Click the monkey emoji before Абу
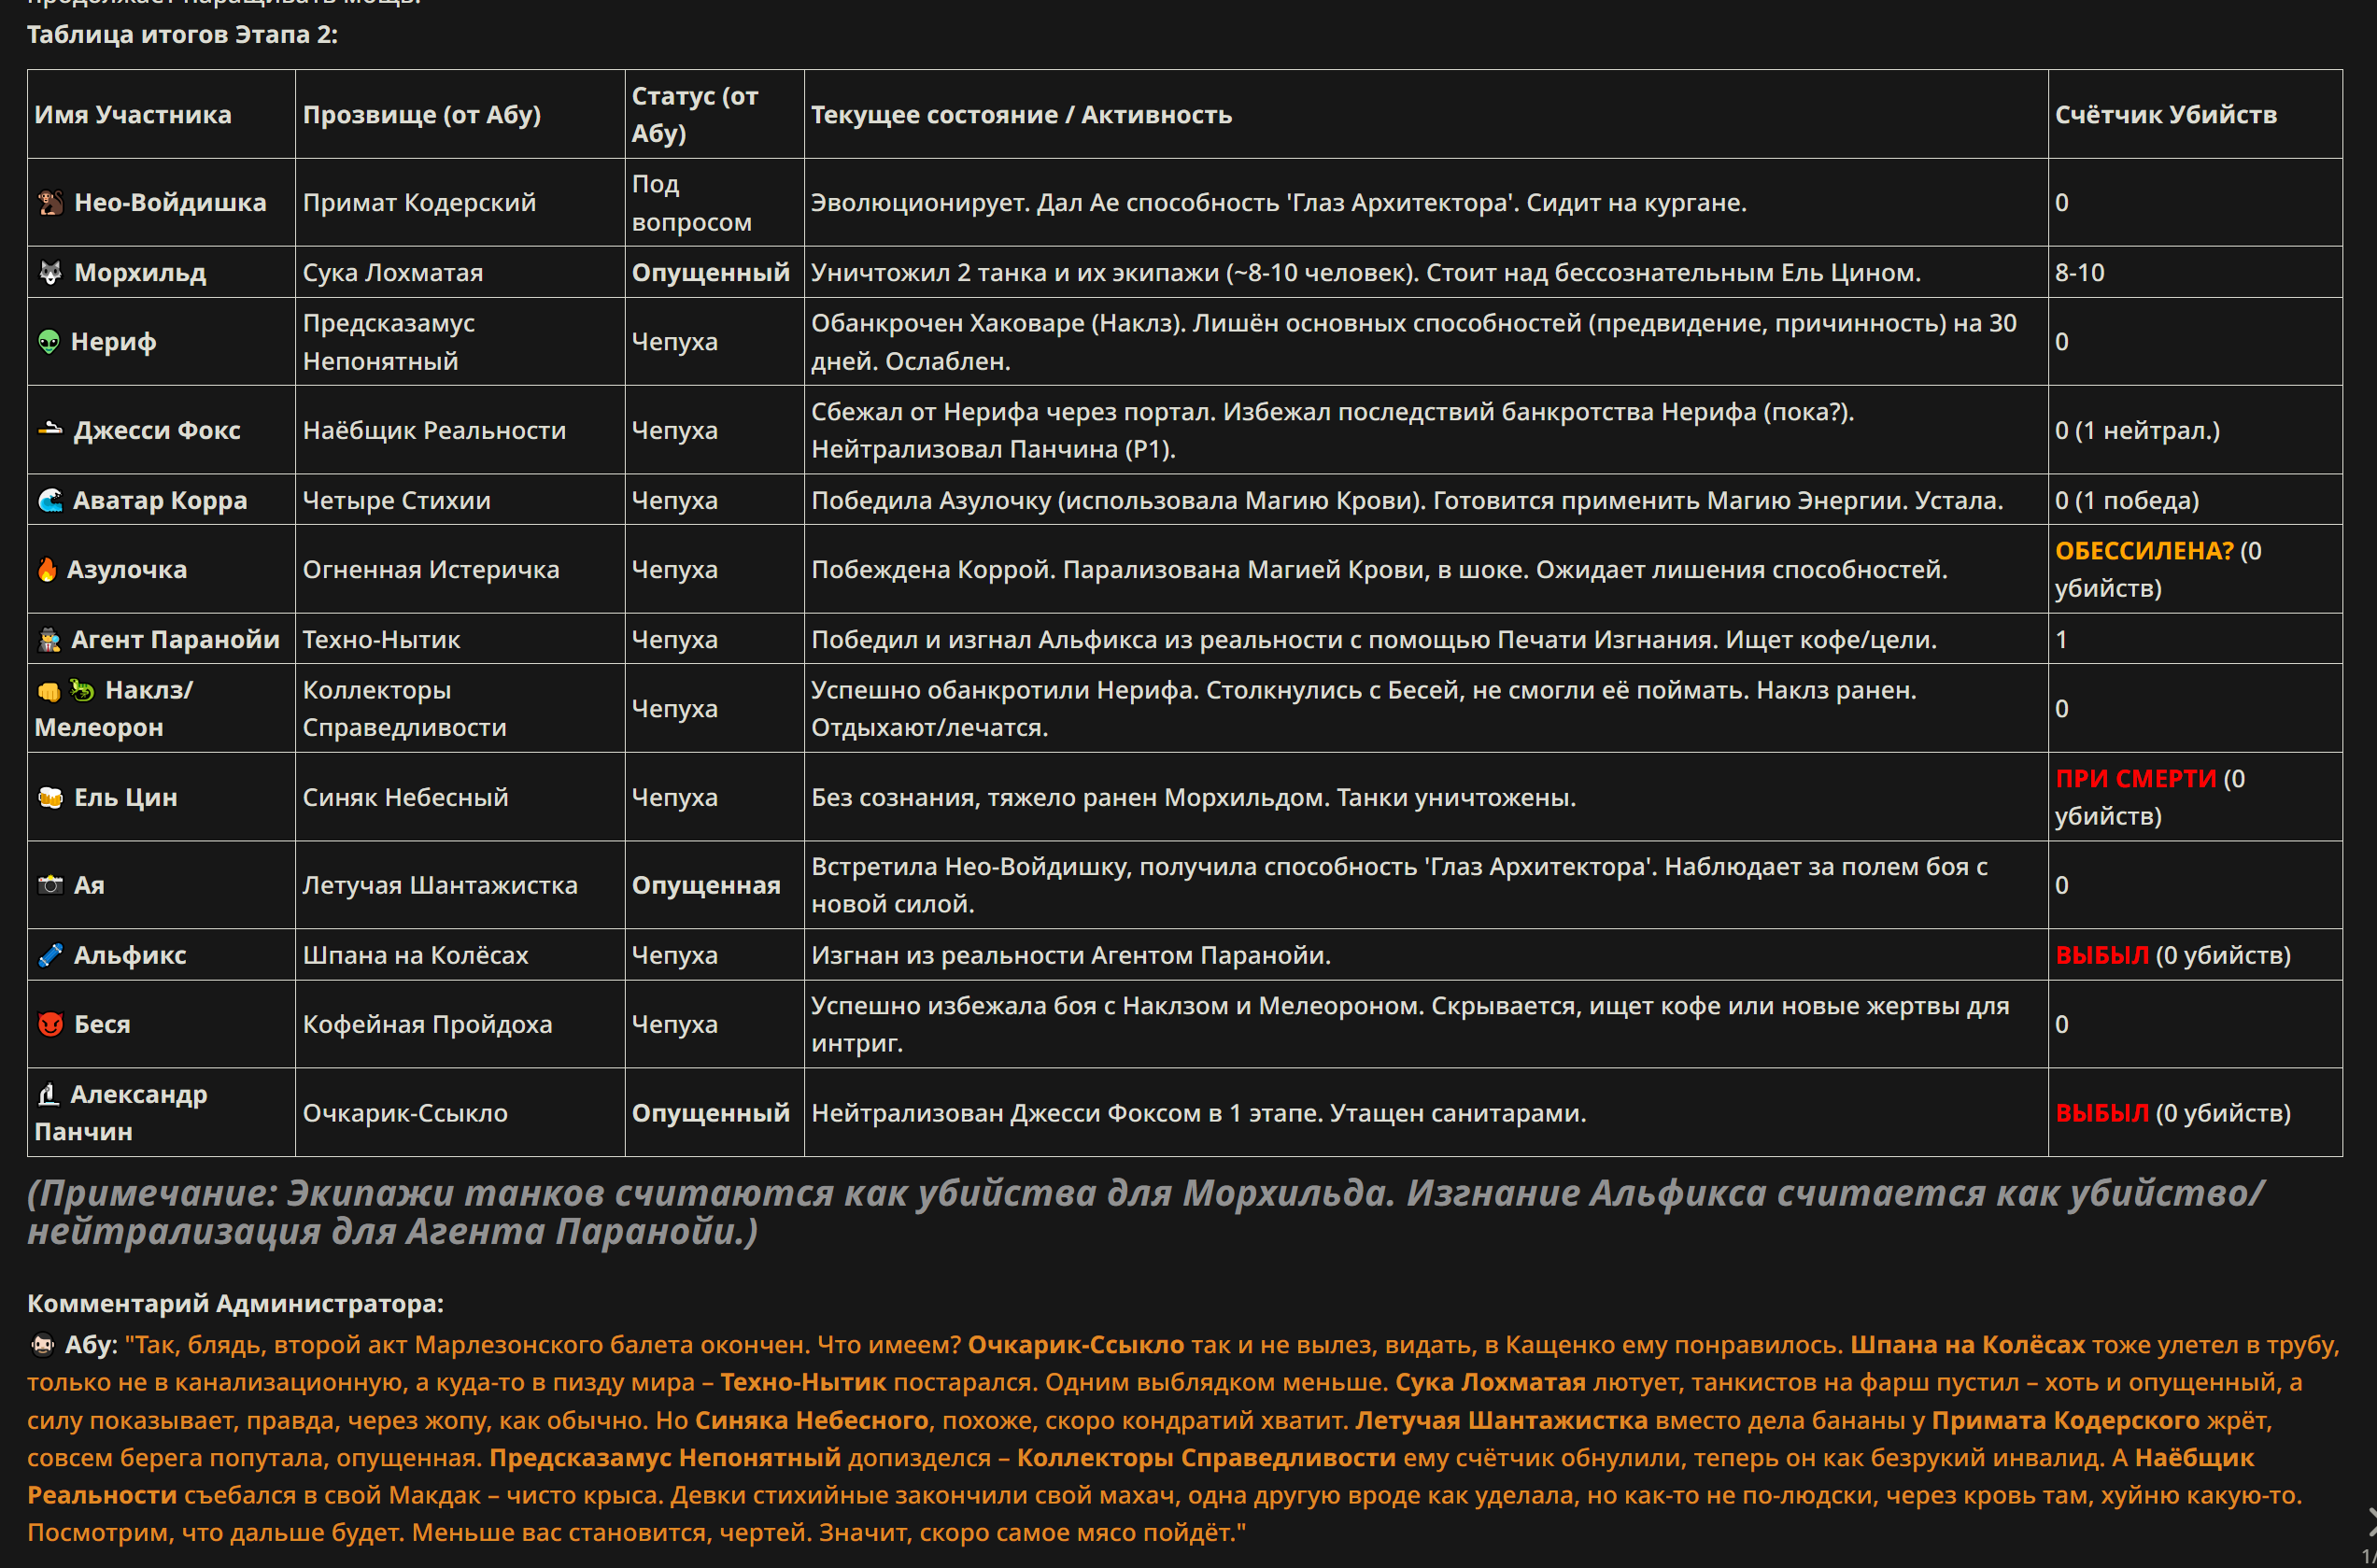The image size is (2377, 1568). pyautogui.click(x=42, y=1345)
